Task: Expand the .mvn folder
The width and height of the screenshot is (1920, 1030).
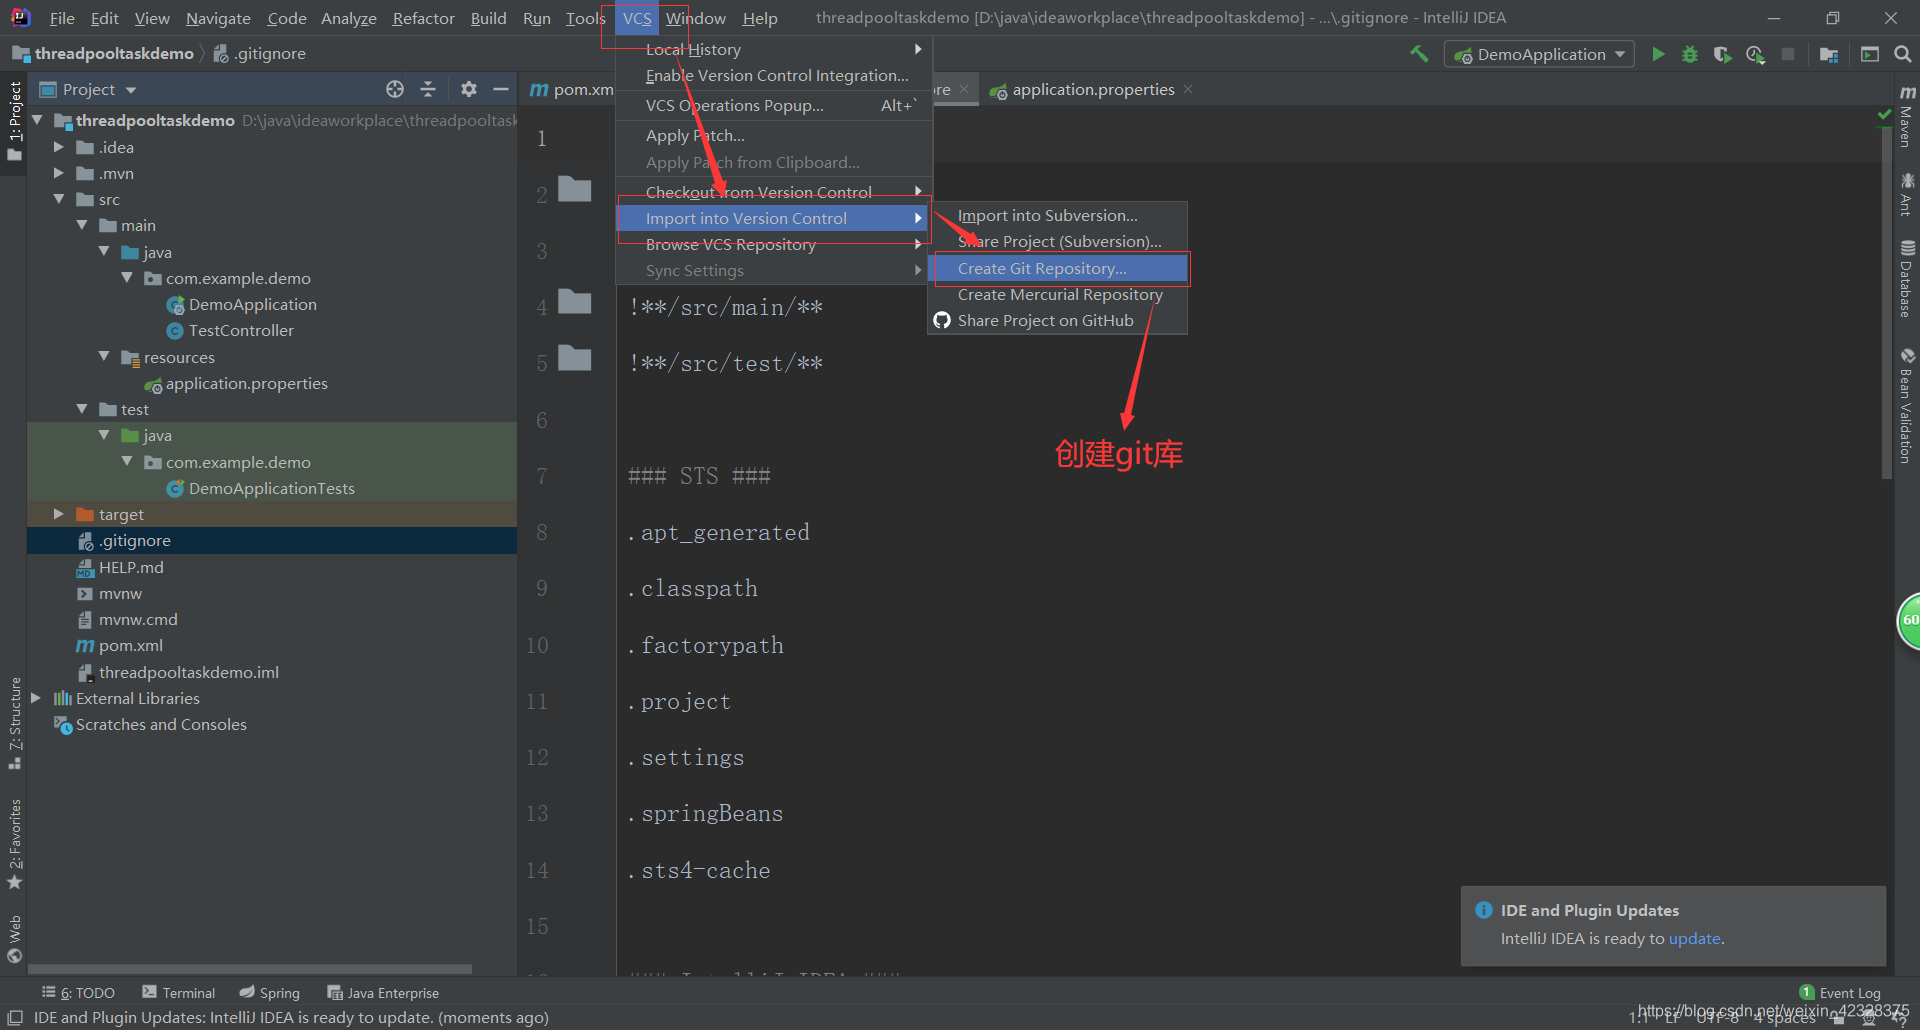Action: (59, 173)
